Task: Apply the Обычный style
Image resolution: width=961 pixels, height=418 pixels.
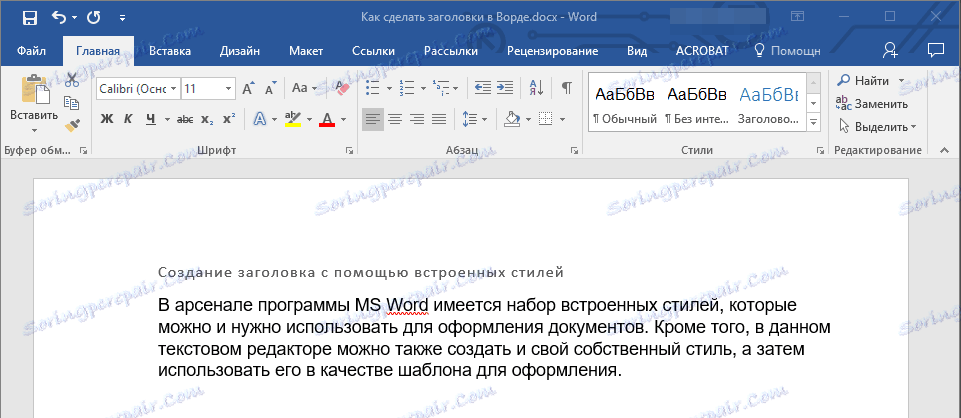Action: [x=625, y=103]
